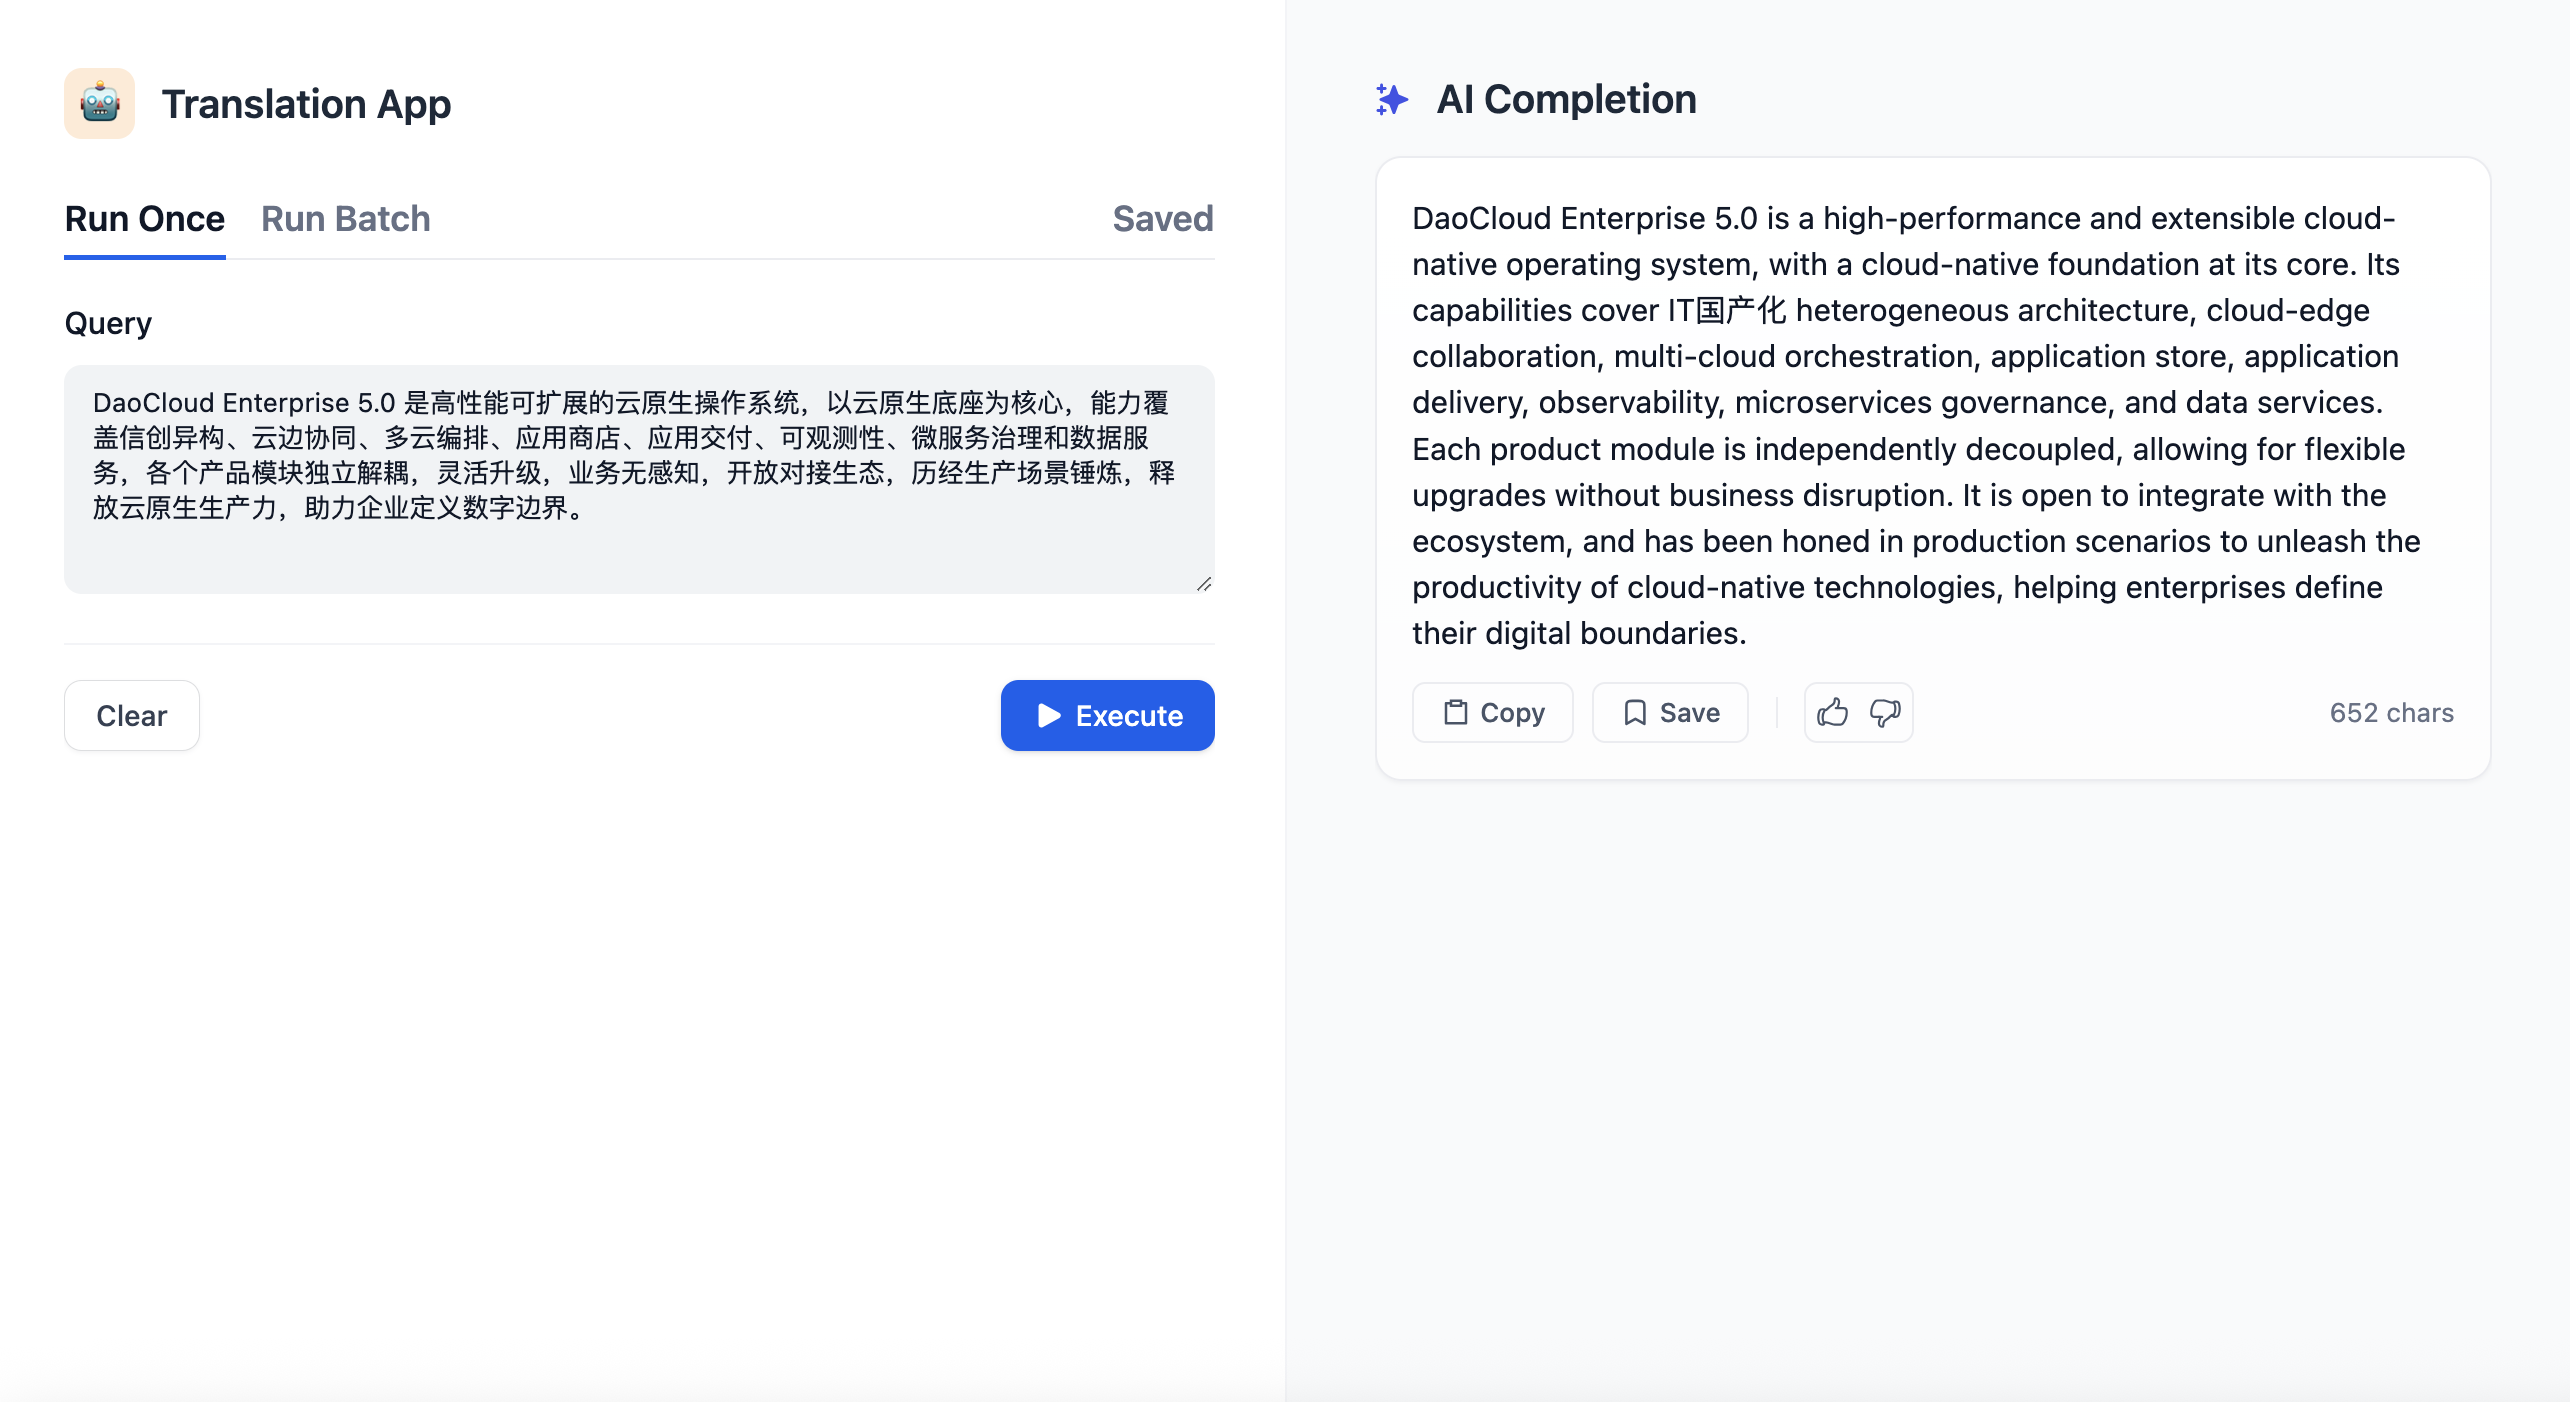Click the bookmark icon on Save
This screenshot has height=1402, width=2570.
coord(1635,713)
